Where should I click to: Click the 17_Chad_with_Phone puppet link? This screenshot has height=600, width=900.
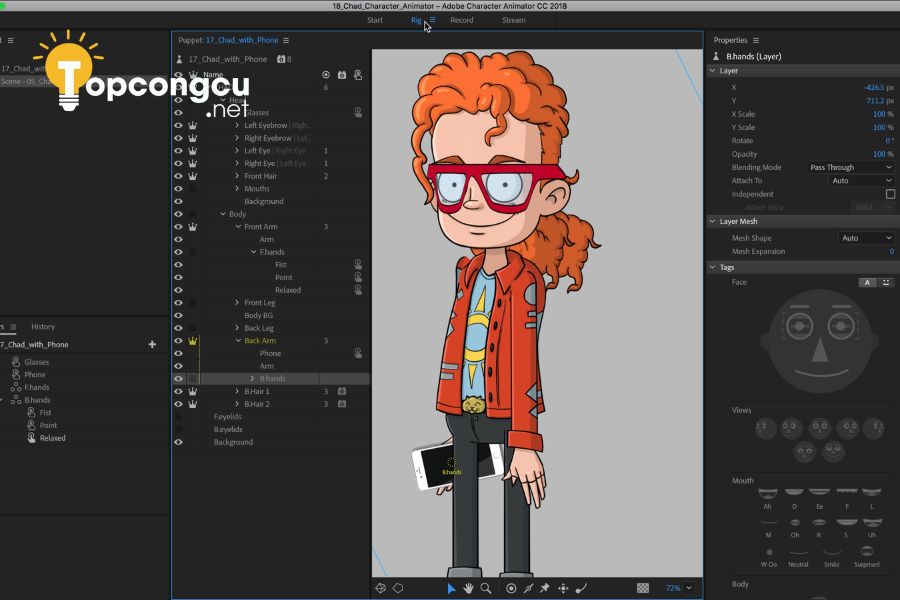point(242,40)
